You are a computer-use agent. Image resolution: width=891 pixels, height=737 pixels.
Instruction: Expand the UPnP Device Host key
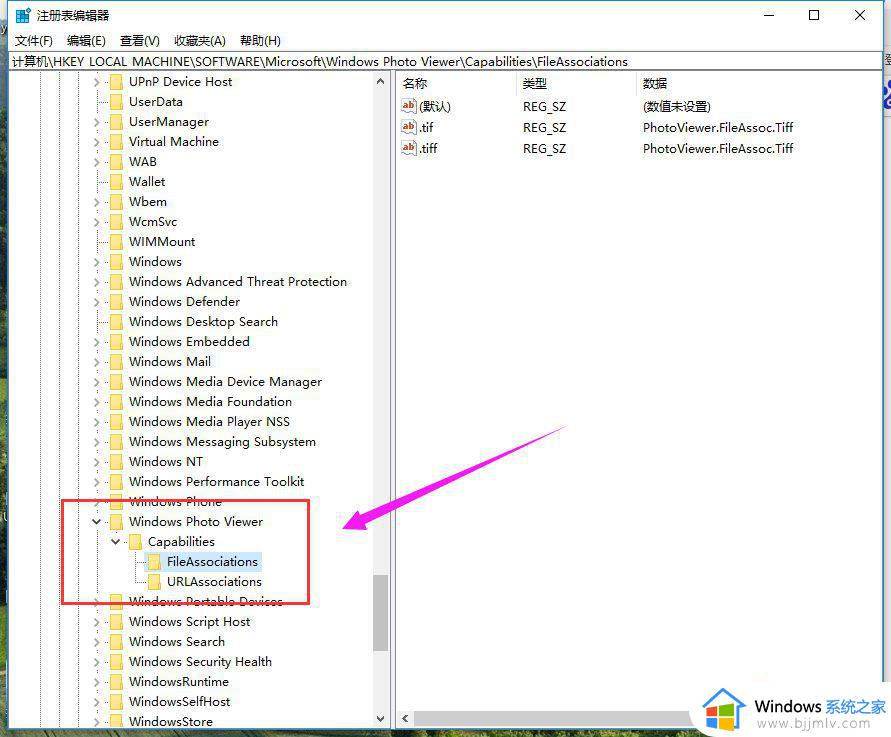pyautogui.click(x=97, y=82)
